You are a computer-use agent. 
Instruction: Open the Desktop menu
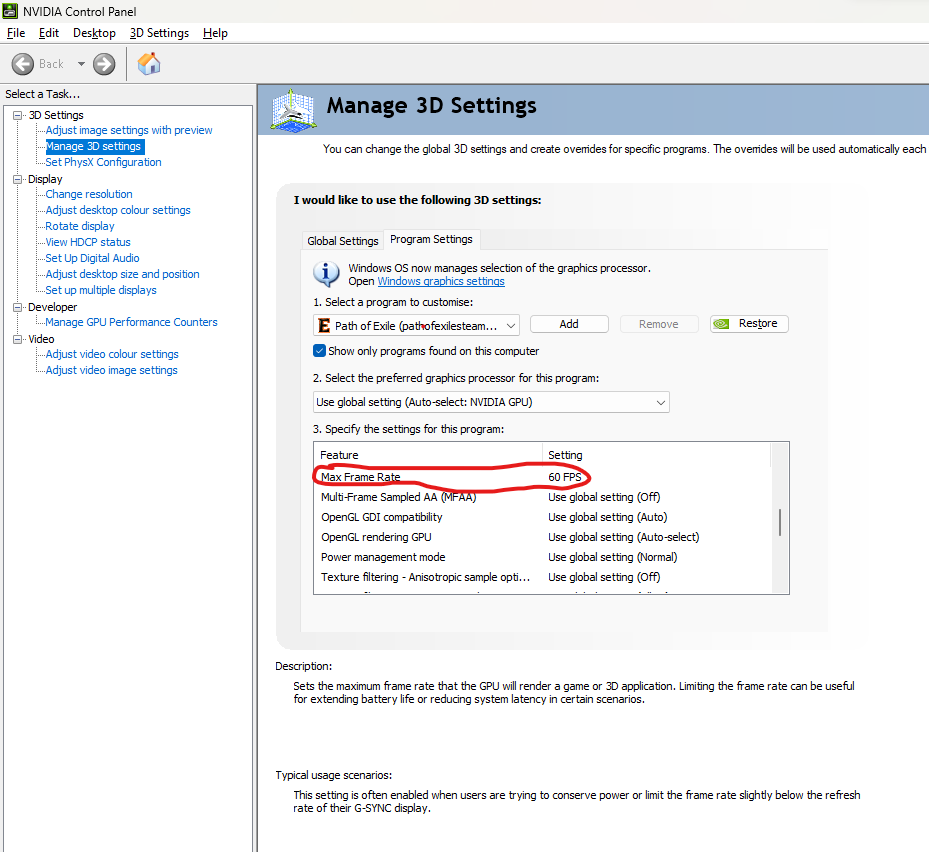[94, 33]
